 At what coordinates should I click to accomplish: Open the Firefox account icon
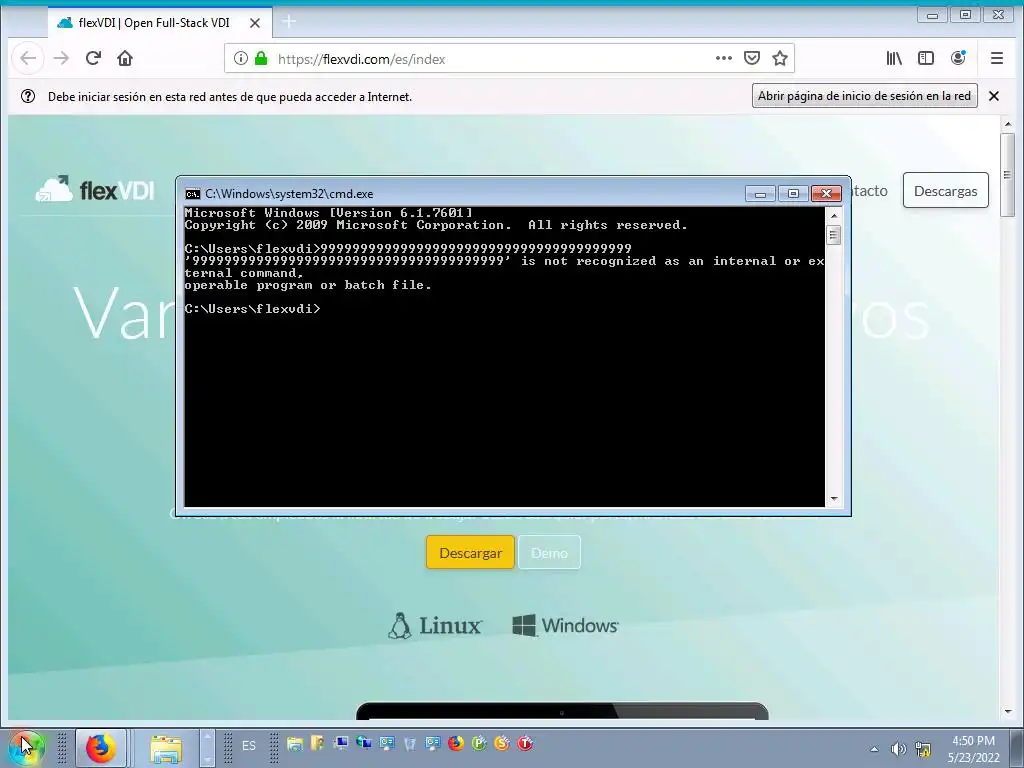[x=958, y=58]
